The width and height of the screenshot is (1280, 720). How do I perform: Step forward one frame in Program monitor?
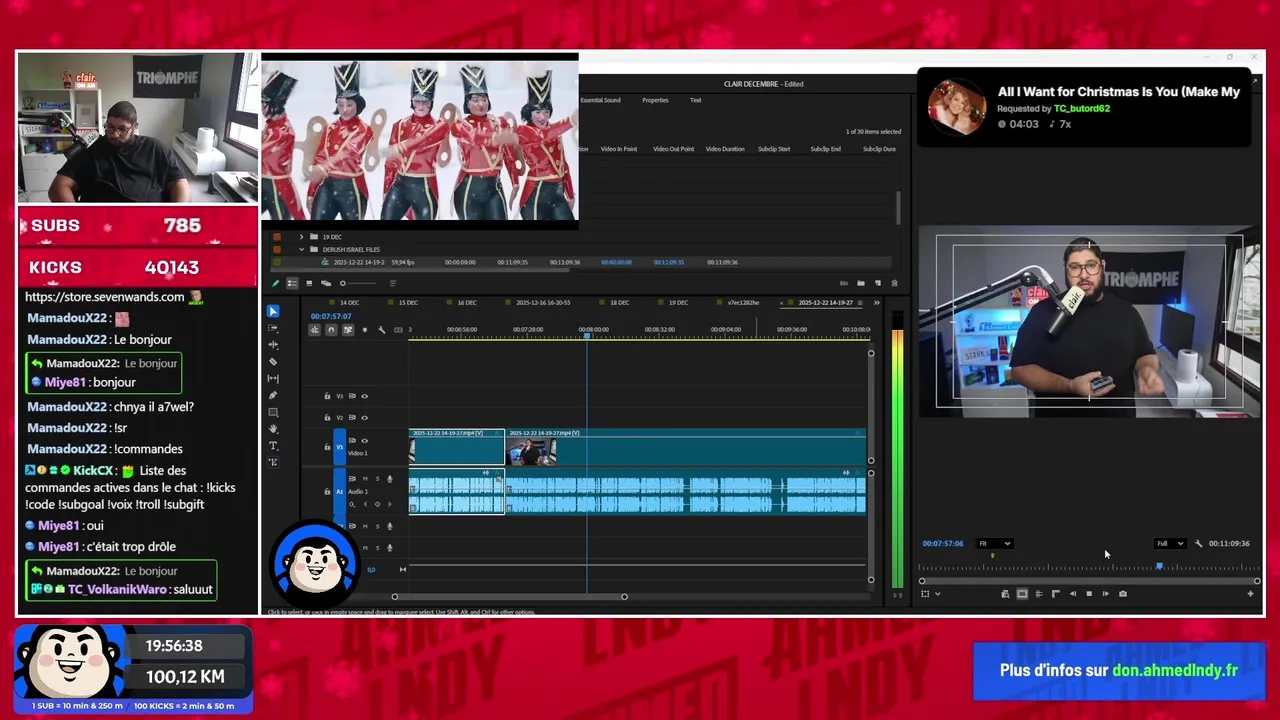(x=1105, y=594)
